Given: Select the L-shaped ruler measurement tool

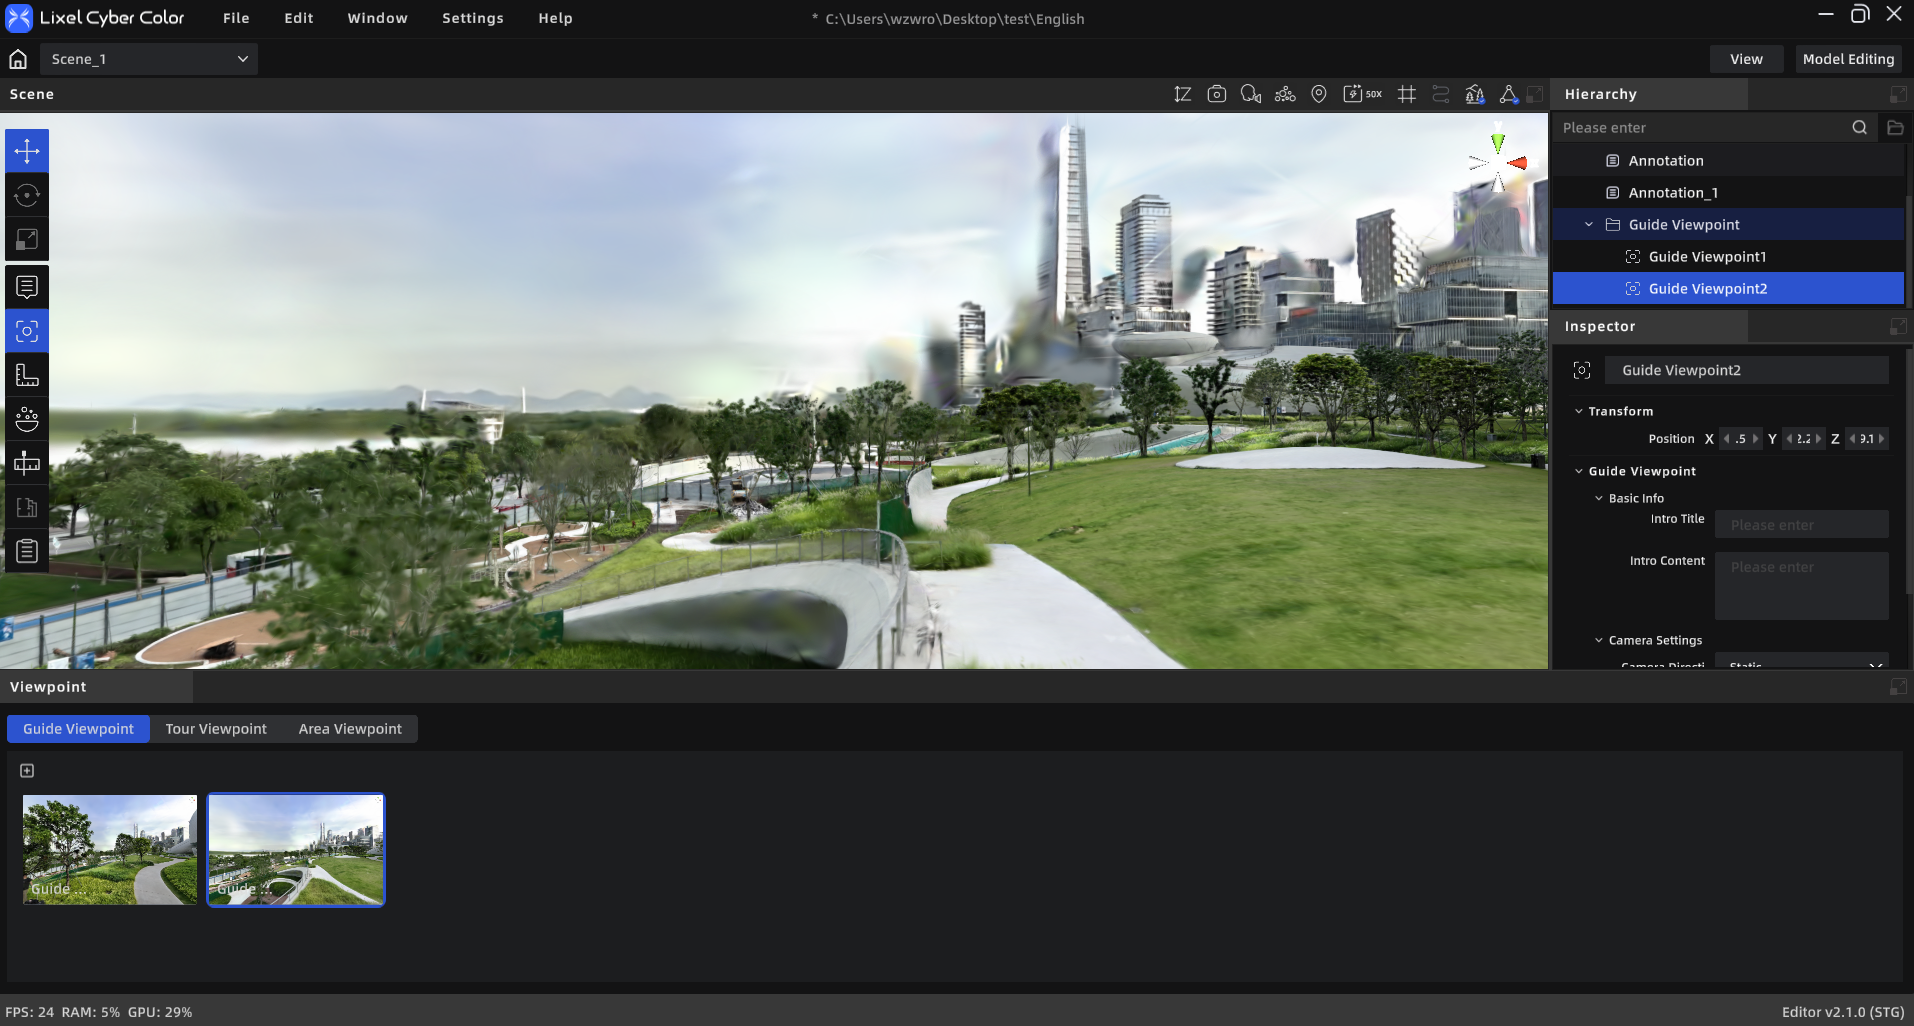Looking at the screenshot, I should (27, 375).
